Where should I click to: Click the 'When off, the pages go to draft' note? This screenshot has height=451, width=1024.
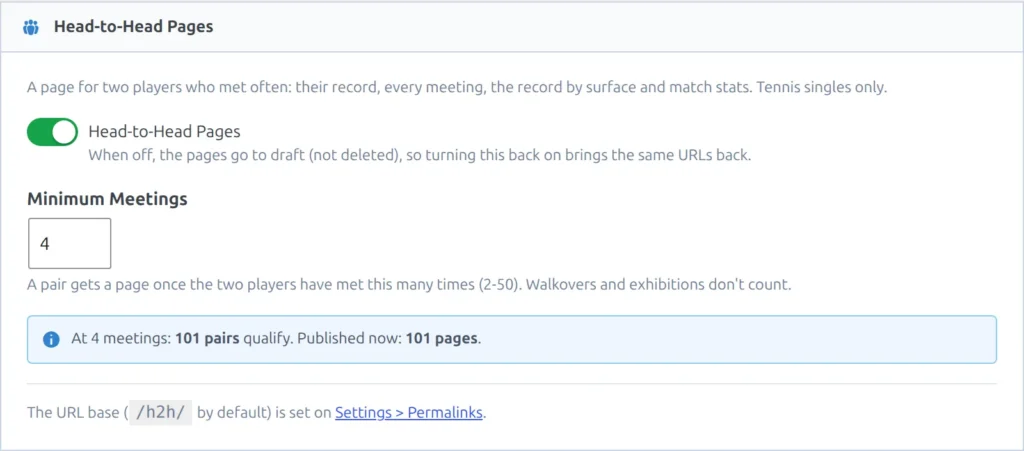(420, 157)
